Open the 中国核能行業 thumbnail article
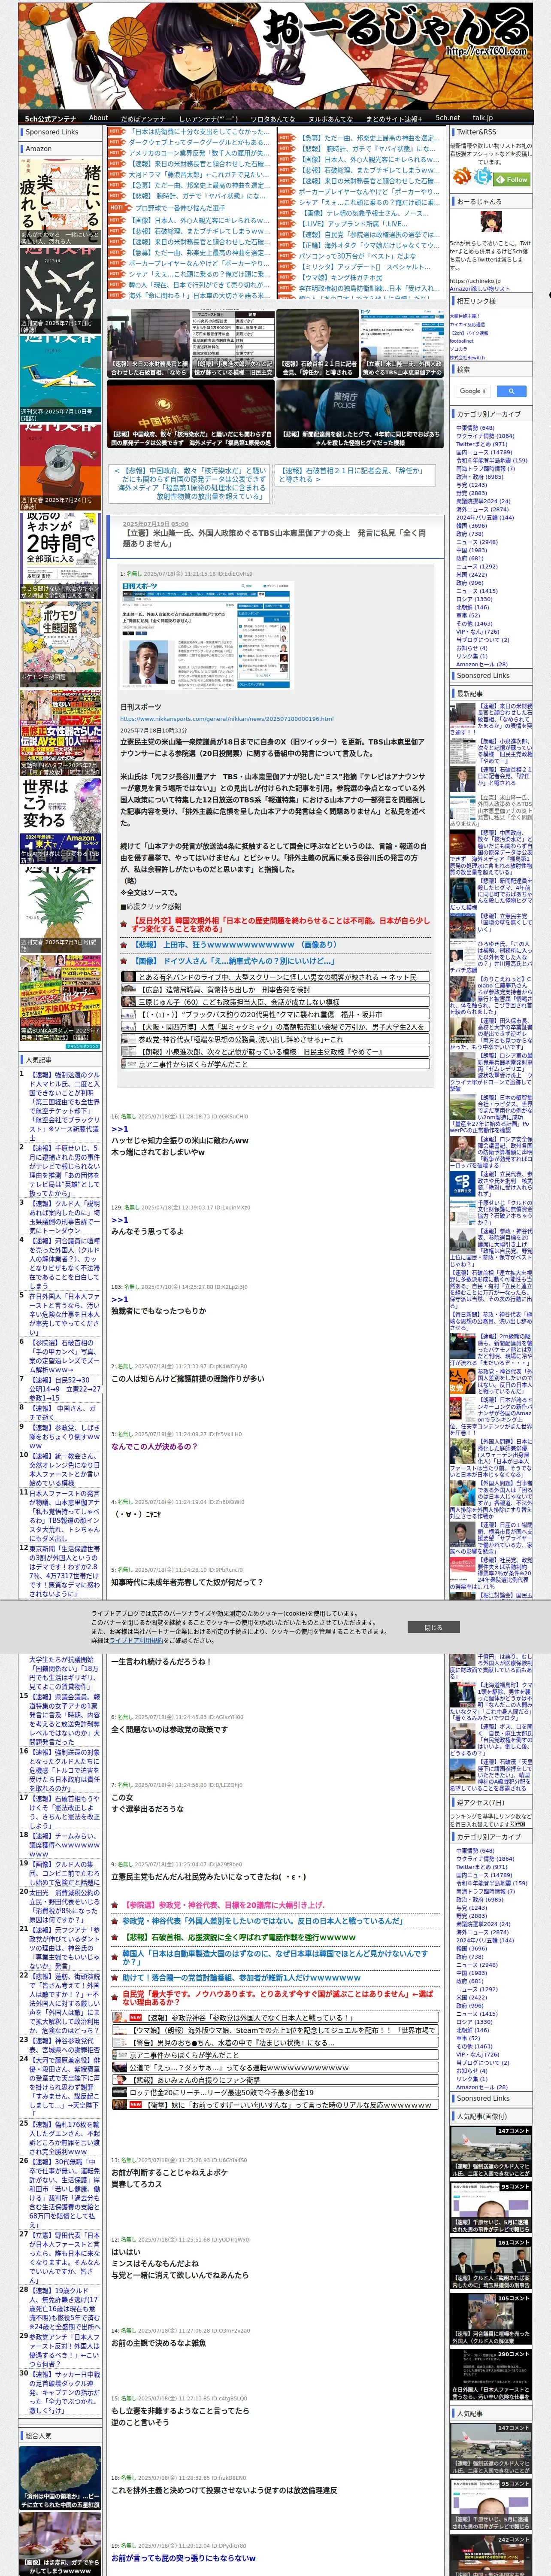551x2576 pixels. [190, 413]
